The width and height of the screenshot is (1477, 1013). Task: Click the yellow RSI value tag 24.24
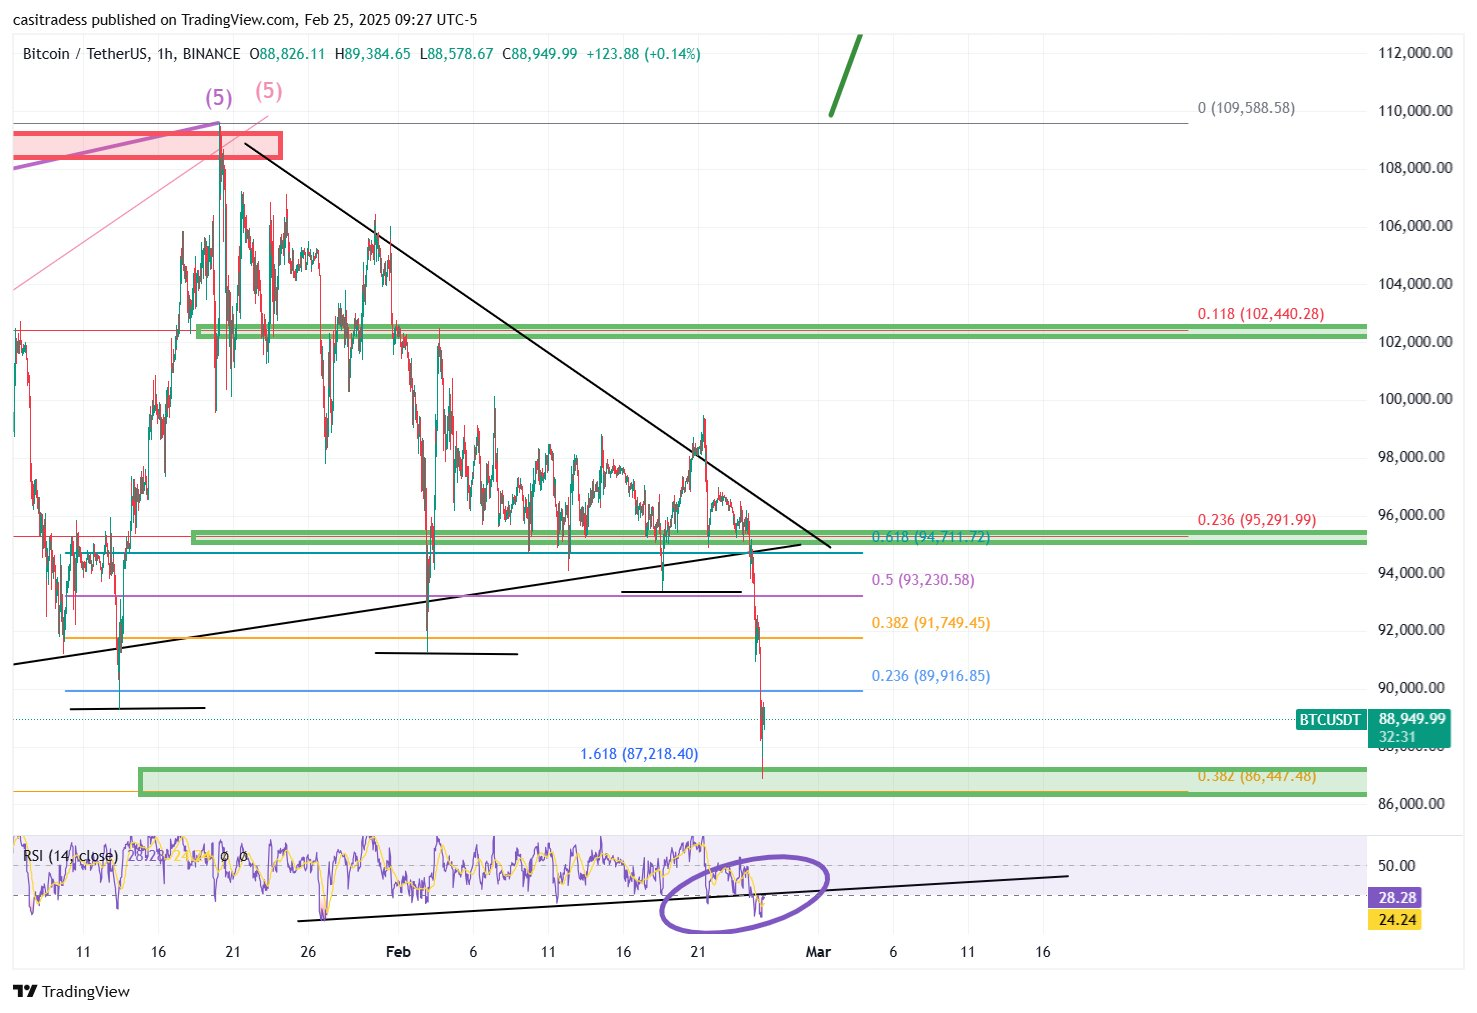[x=1397, y=919]
